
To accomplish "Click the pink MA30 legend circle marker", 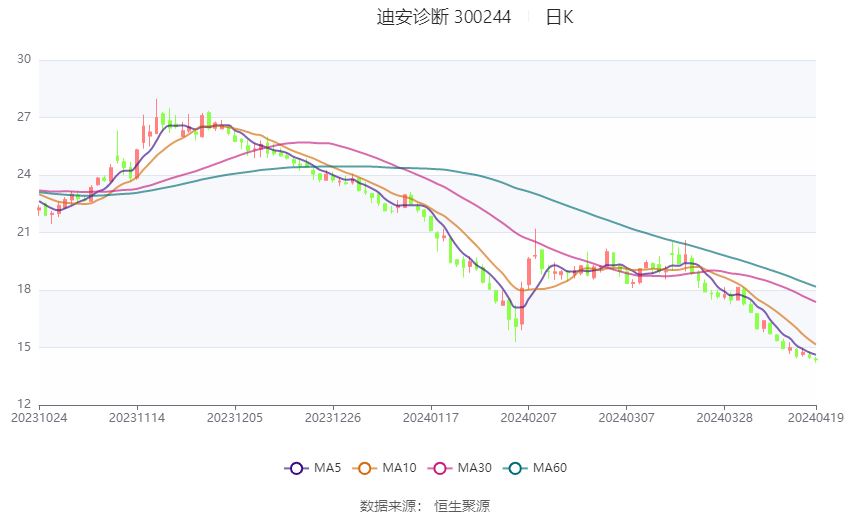I will (x=438, y=468).
